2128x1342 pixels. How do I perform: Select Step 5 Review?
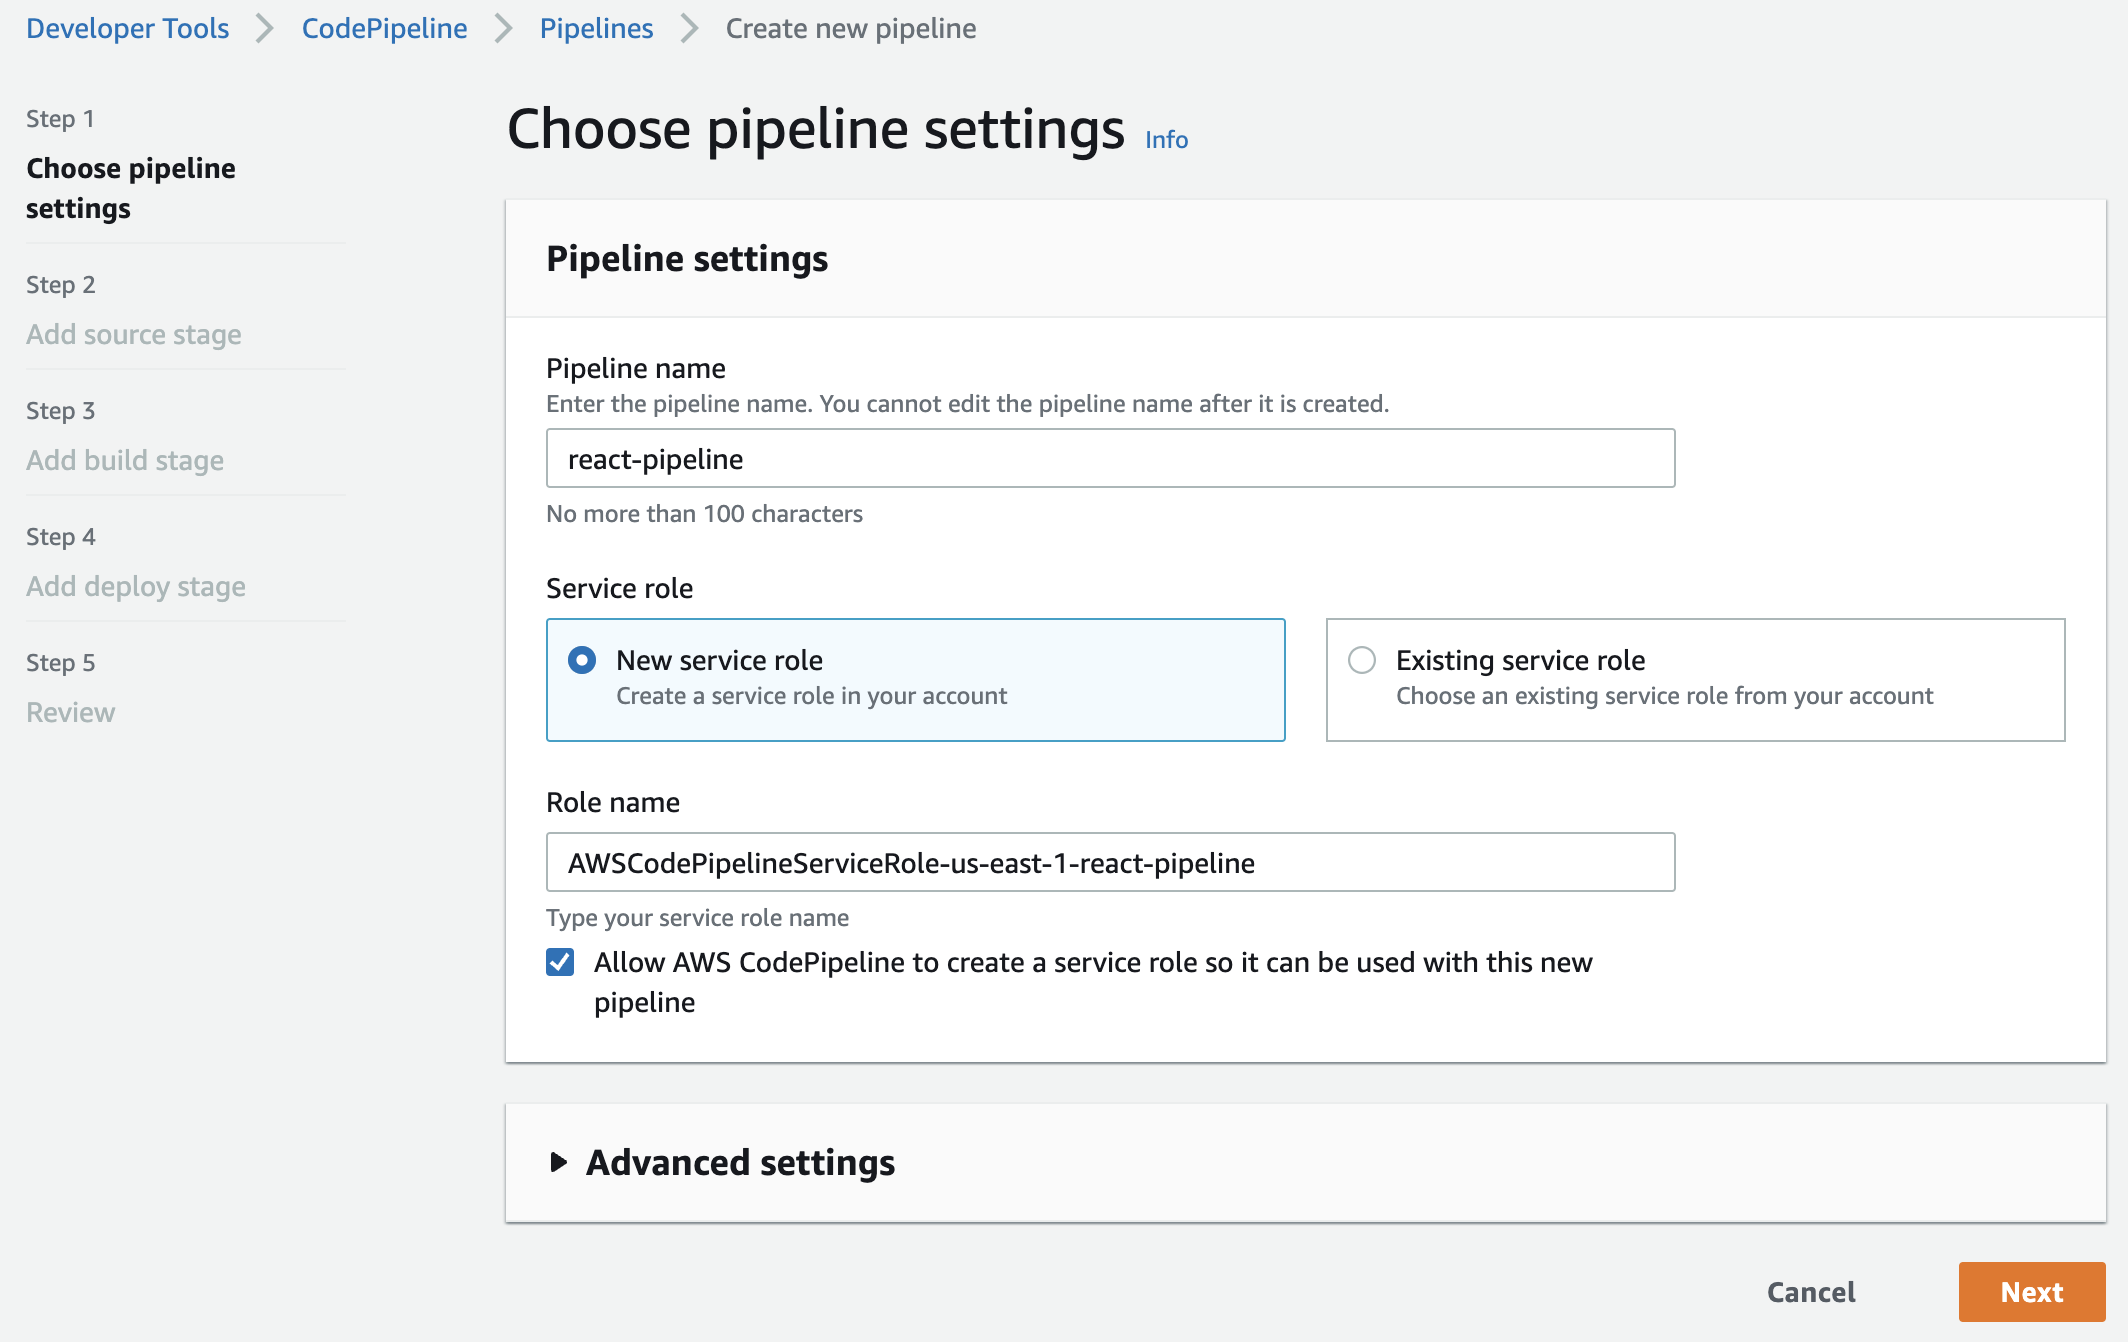pyautogui.click(x=70, y=712)
